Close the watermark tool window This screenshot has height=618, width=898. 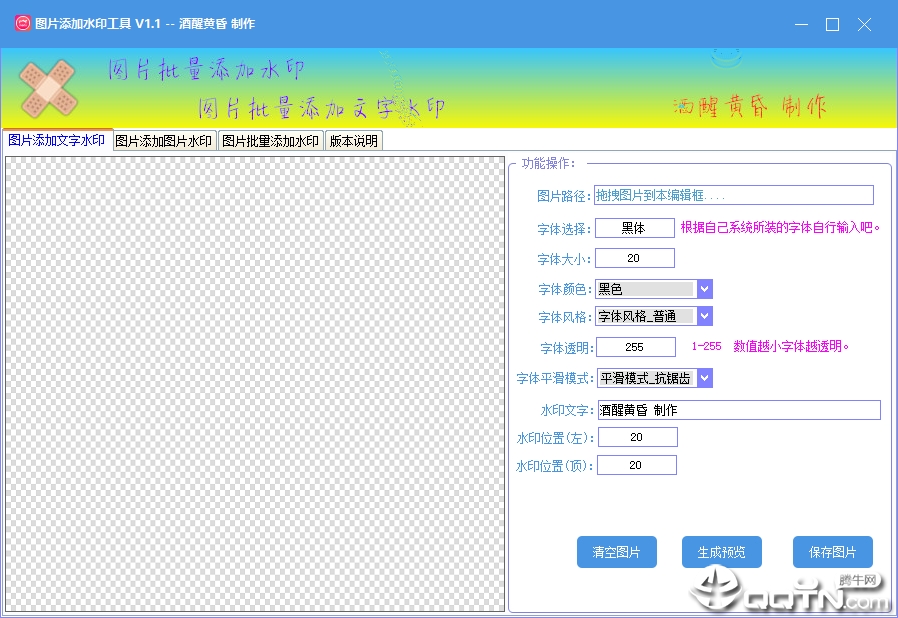point(865,24)
